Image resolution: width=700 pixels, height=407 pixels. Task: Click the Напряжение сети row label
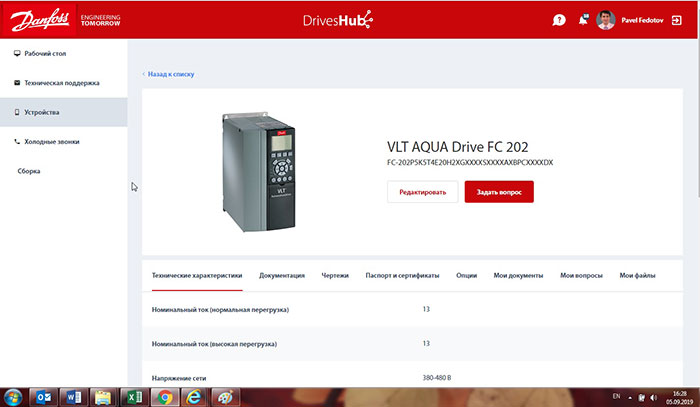(179, 378)
